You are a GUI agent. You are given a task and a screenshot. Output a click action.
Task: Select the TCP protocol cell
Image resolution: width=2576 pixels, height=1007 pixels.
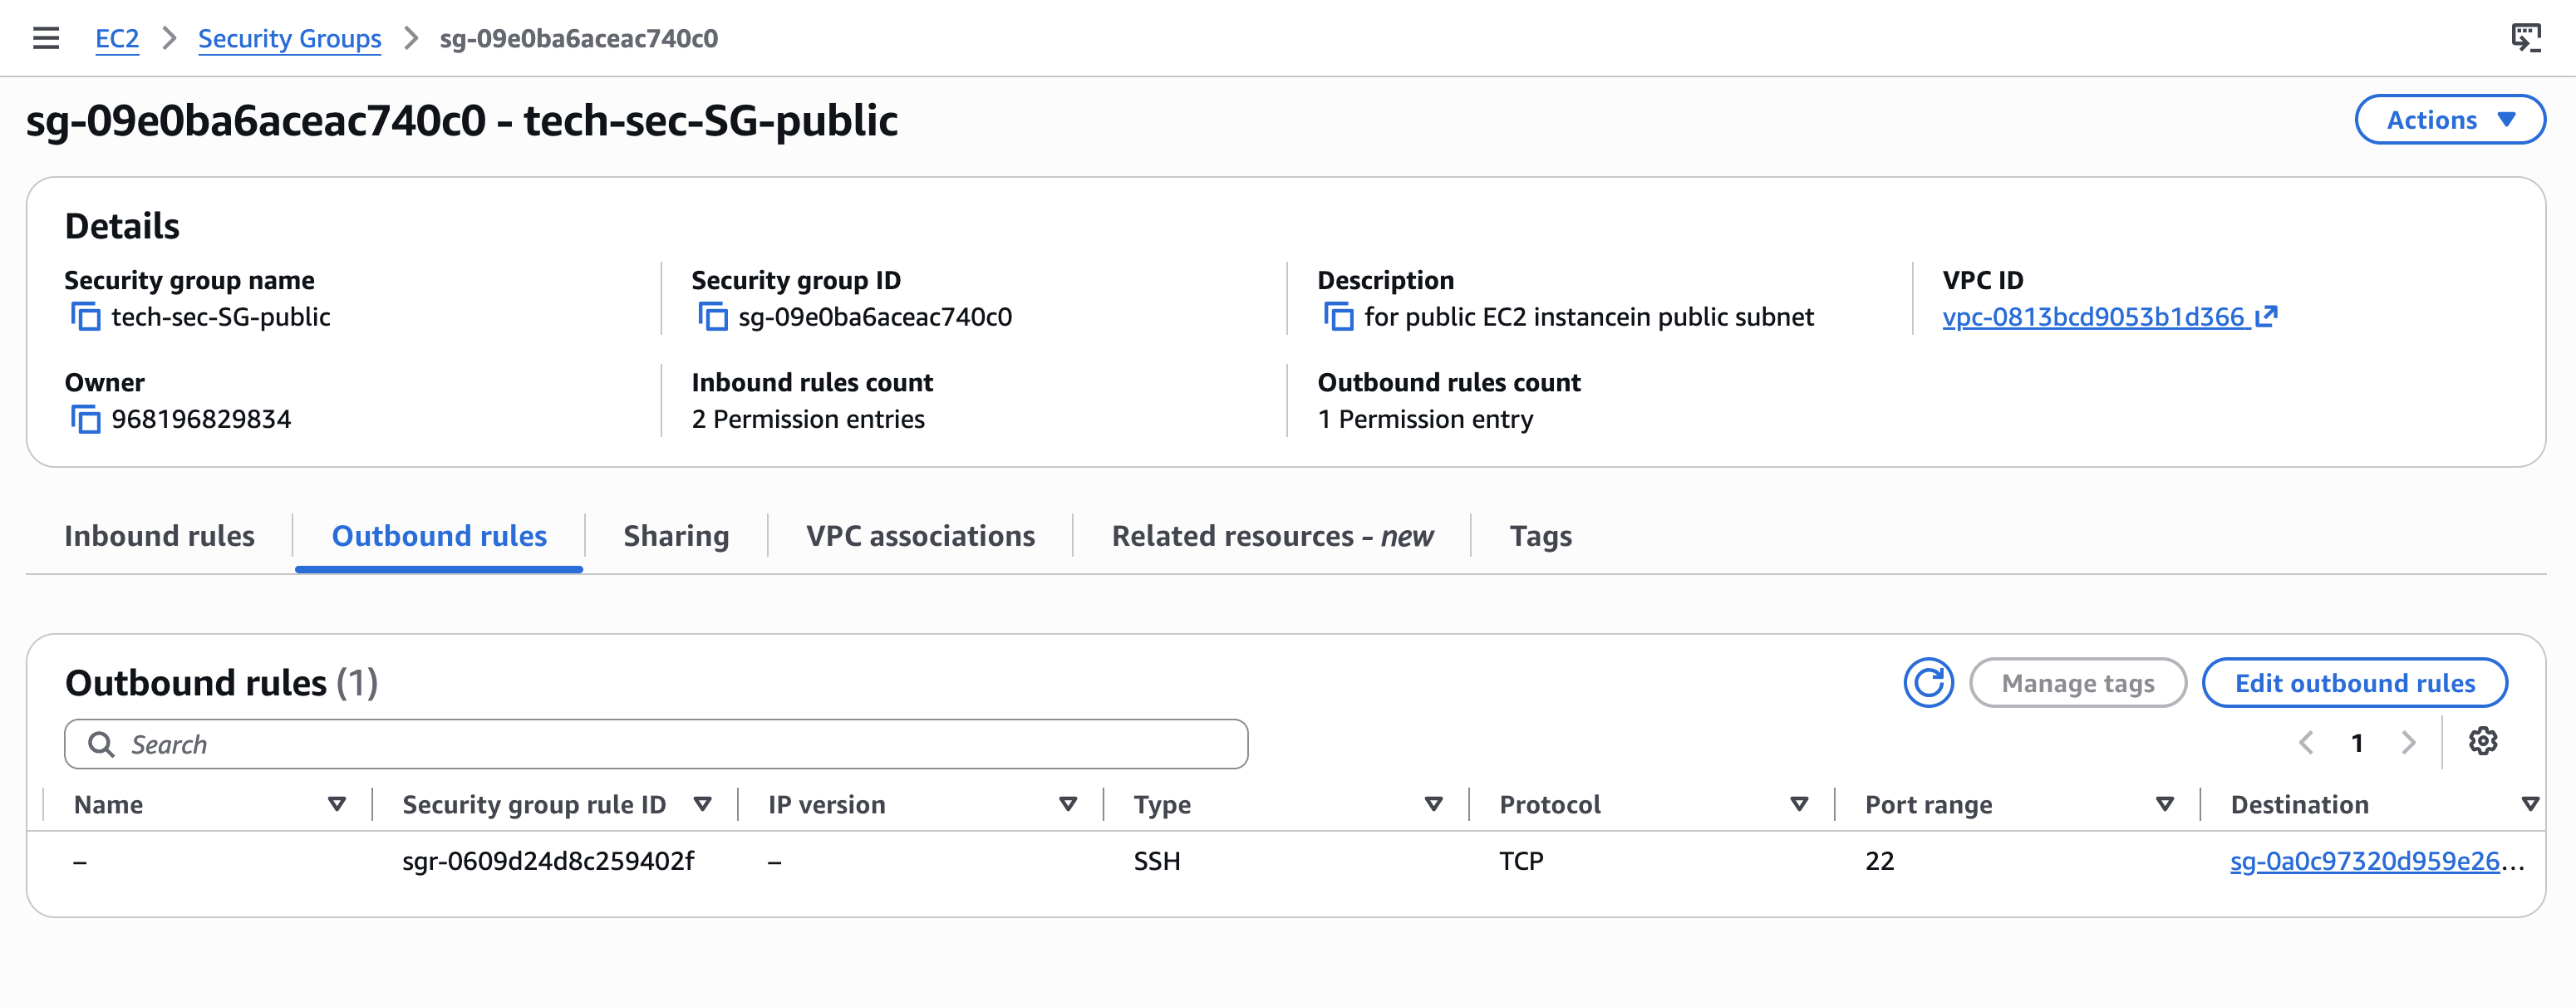1521,861
